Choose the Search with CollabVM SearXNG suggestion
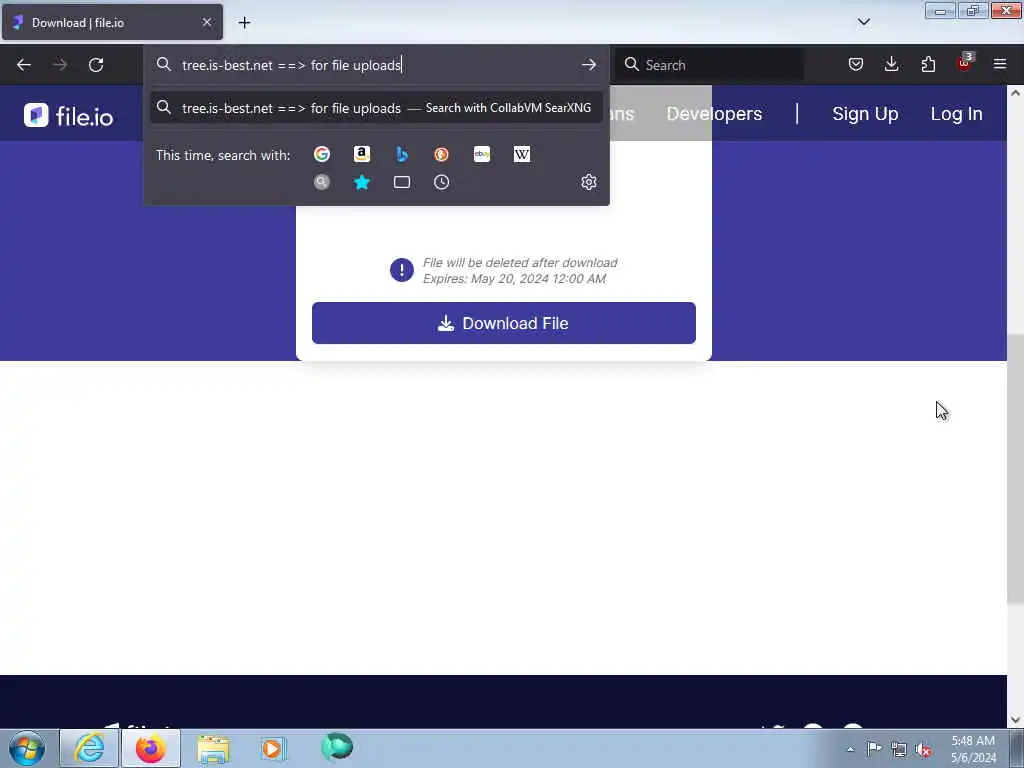Image resolution: width=1024 pixels, height=768 pixels. pos(376,108)
